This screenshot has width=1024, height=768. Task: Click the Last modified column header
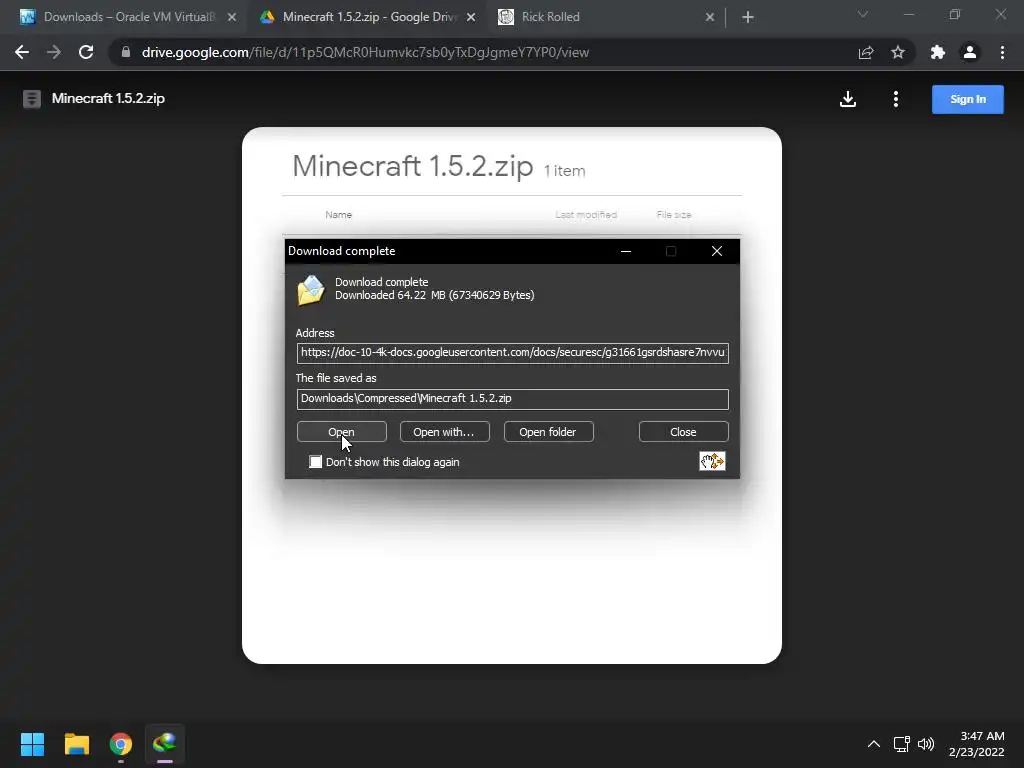point(586,214)
